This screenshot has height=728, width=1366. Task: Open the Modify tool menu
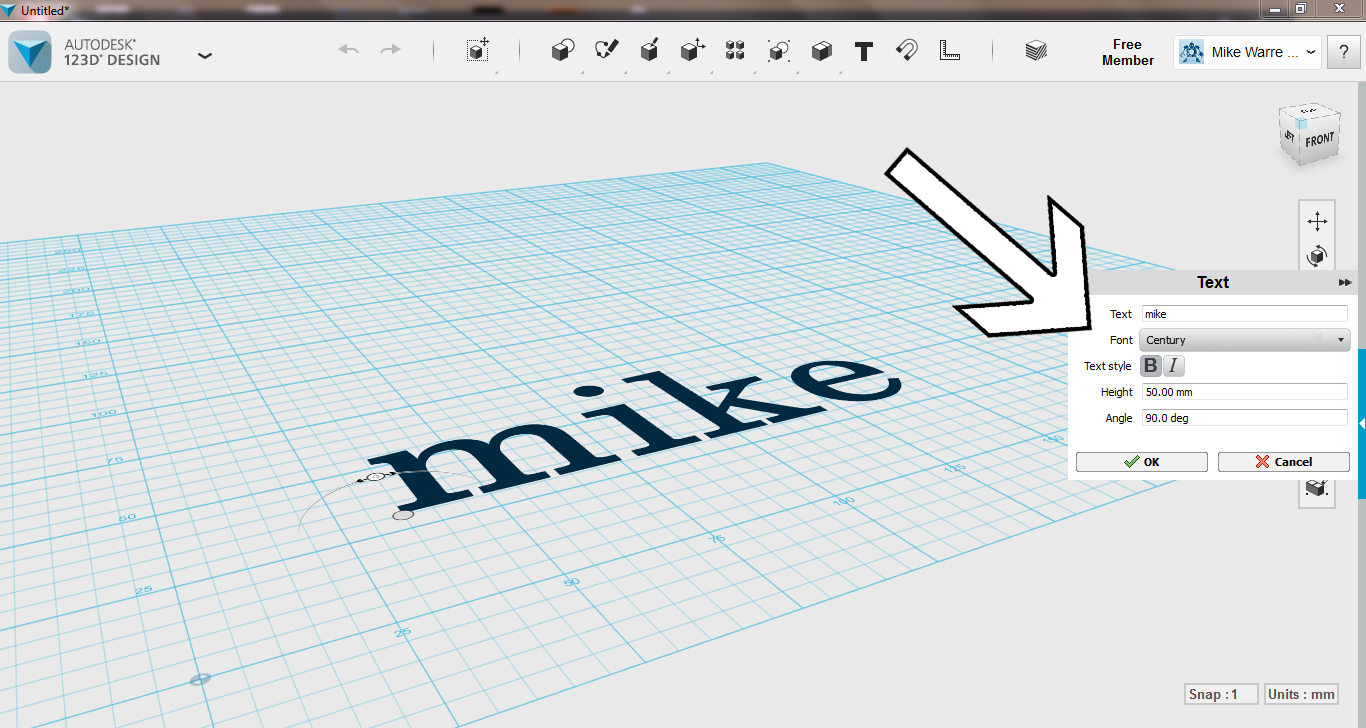click(692, 51)
